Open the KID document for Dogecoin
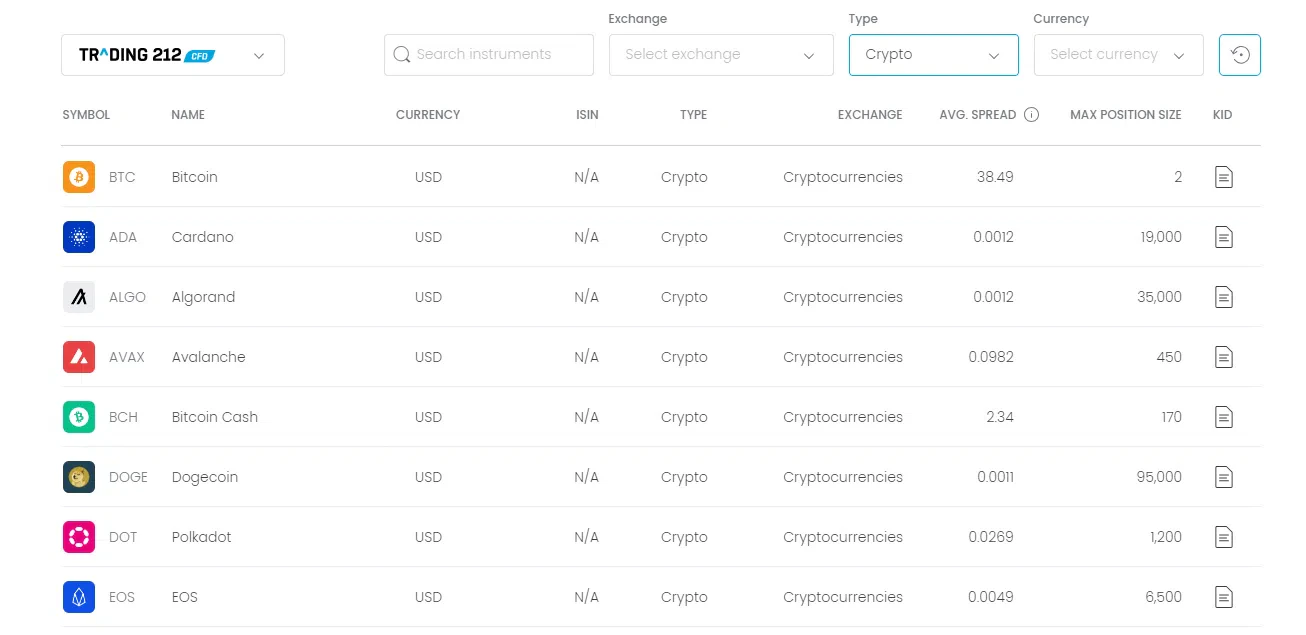Image resolution: width=1306 pixels, height=635 pixels. 1223,477
